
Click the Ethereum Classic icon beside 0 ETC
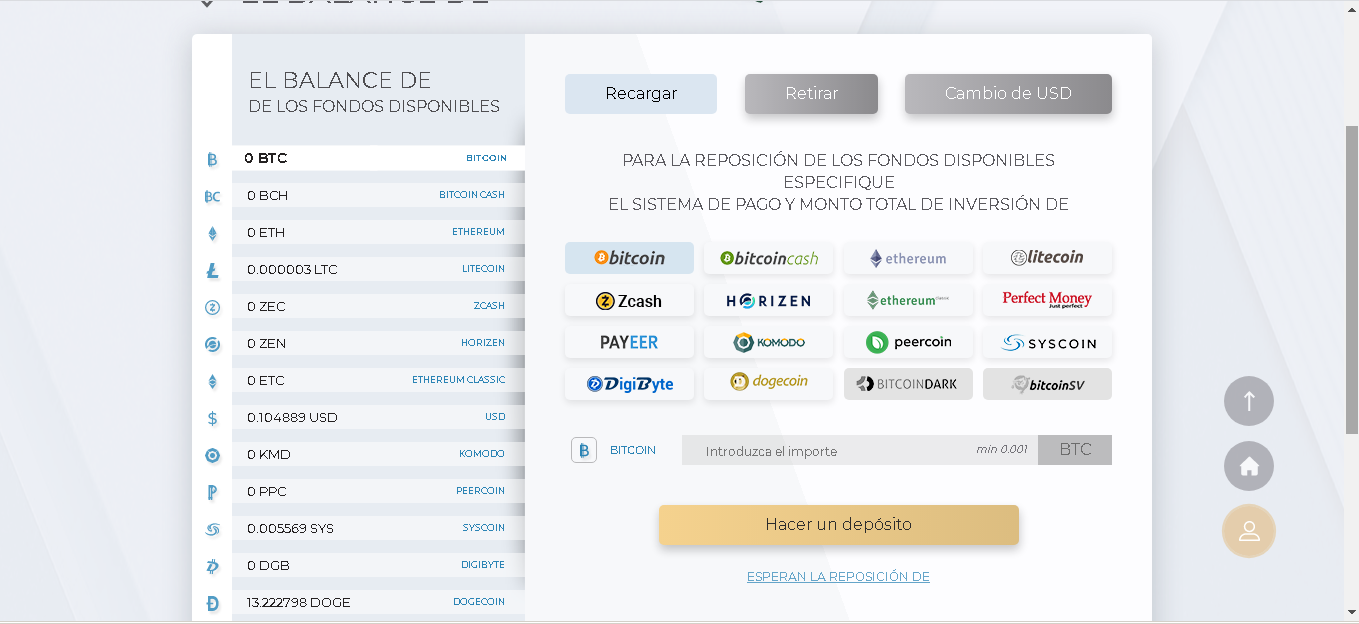point(212,381)
